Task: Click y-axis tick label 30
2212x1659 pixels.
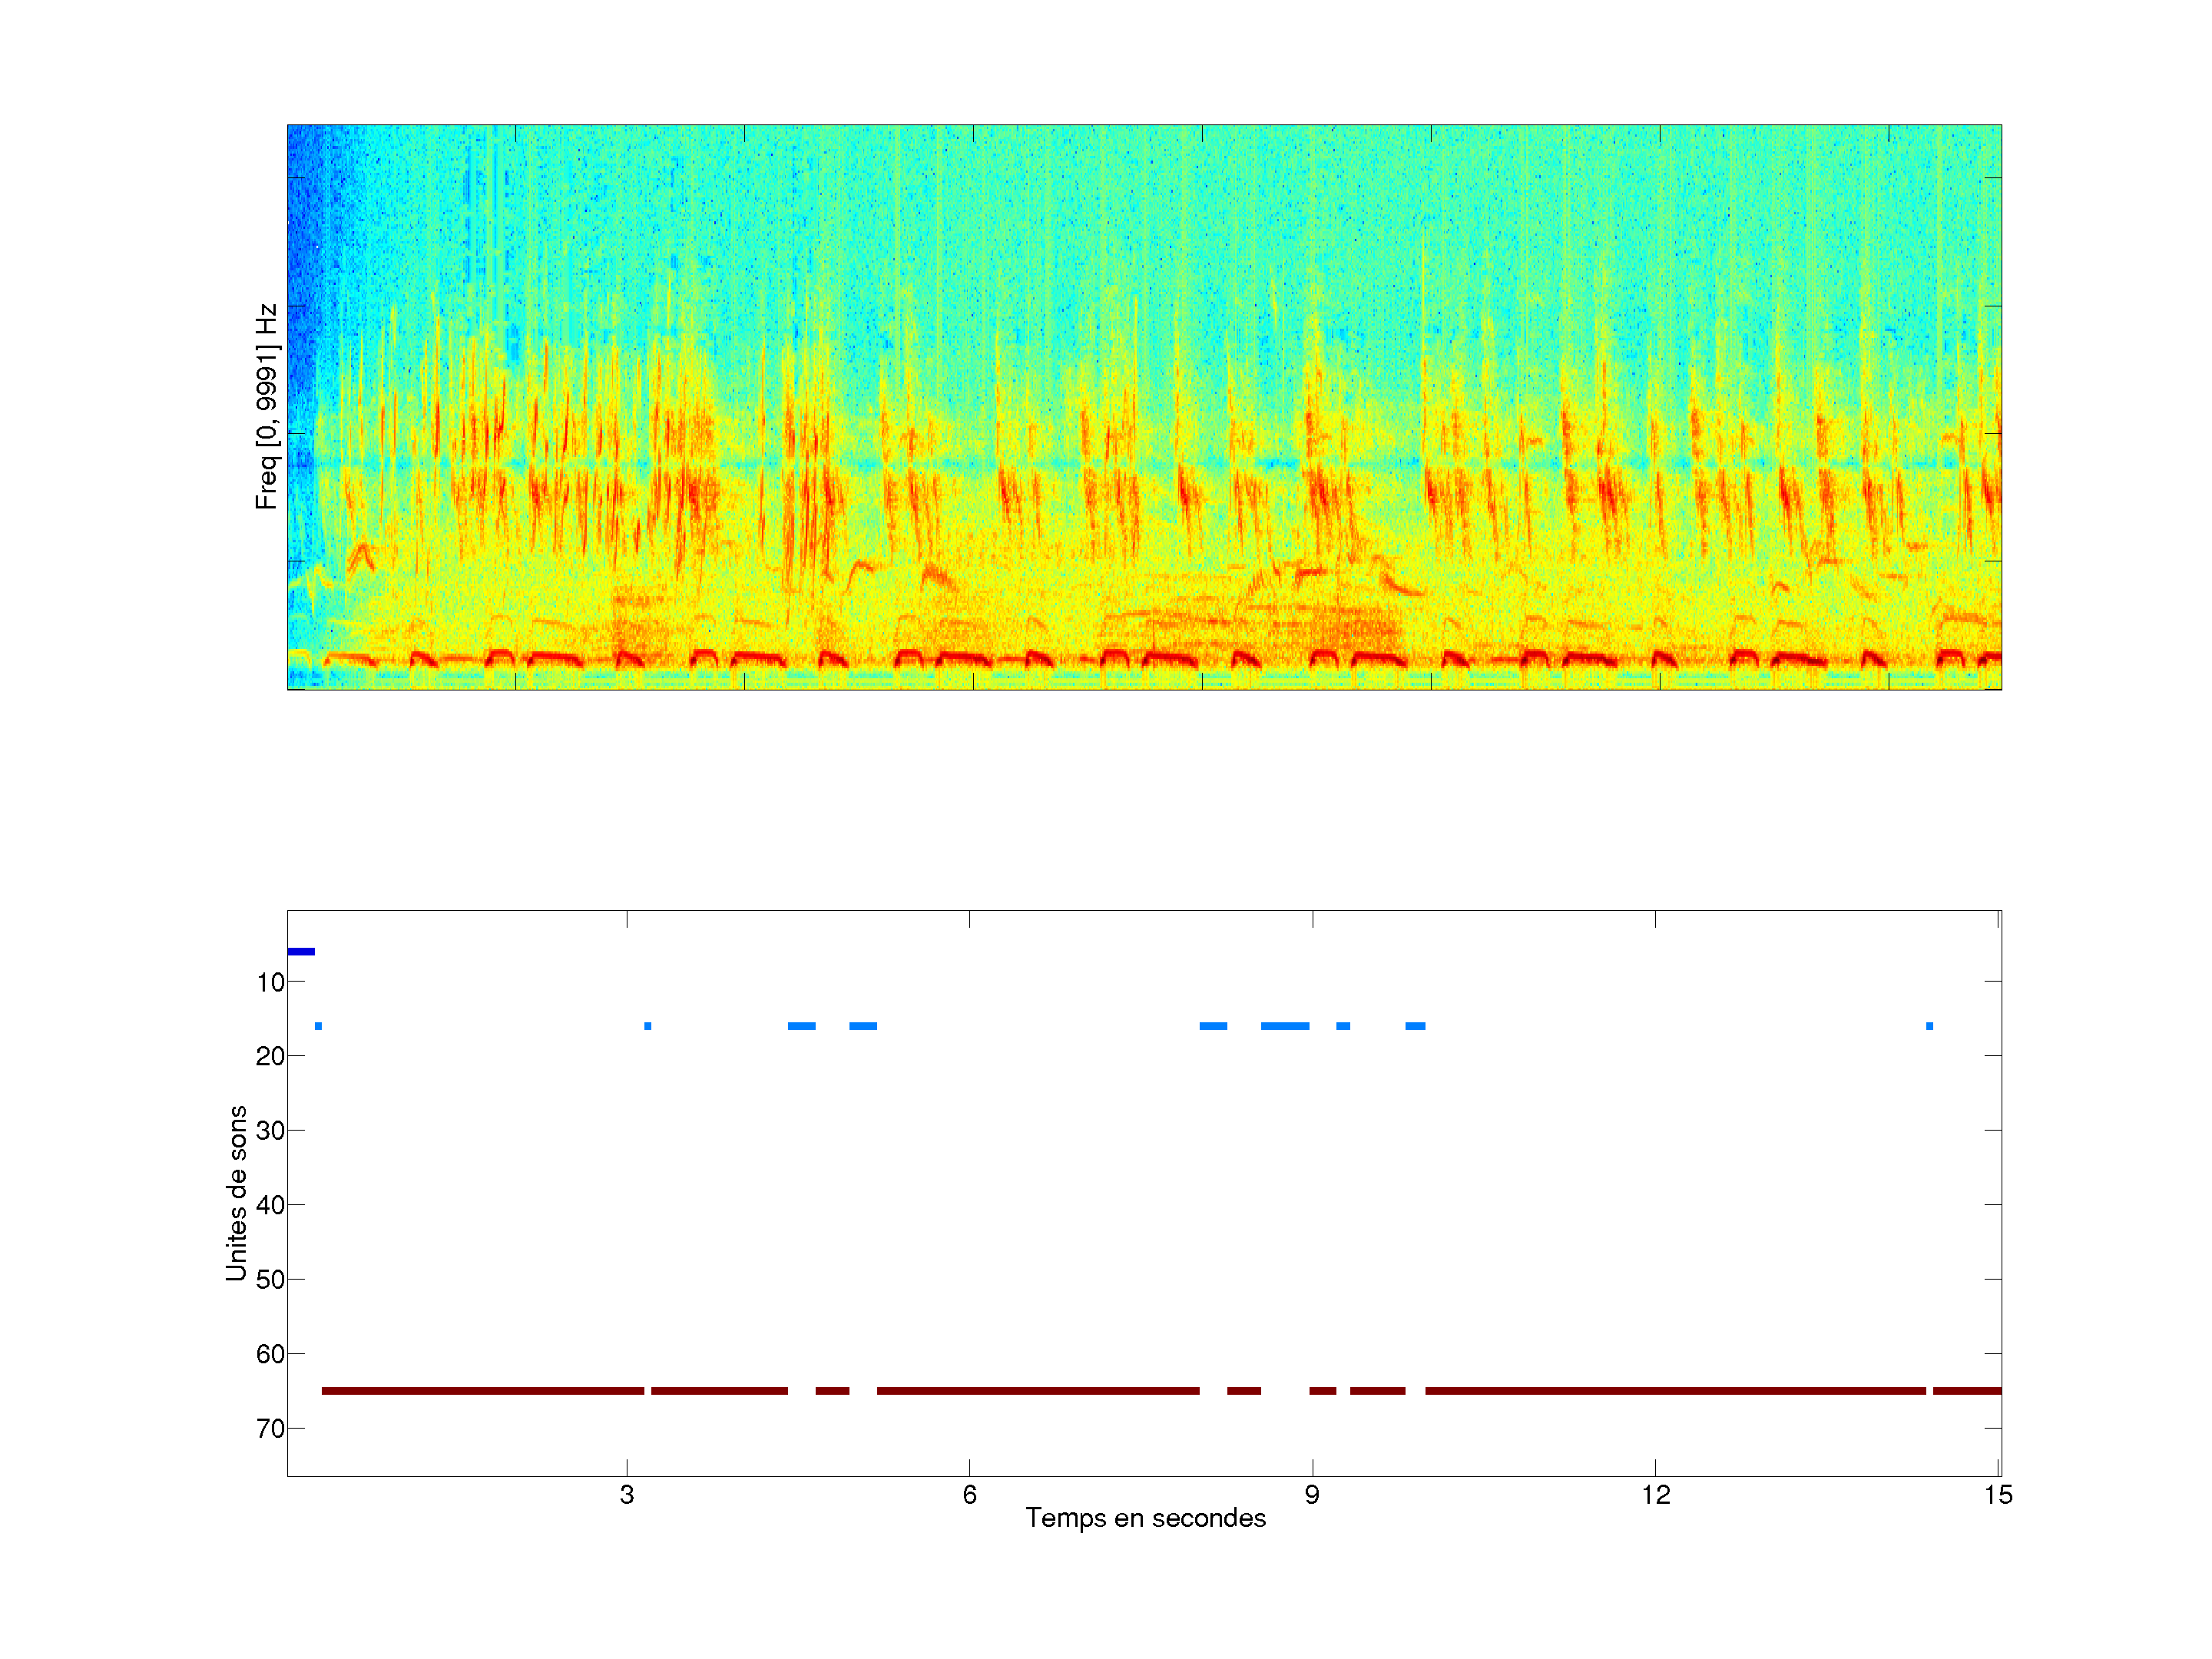Action: click(270, 1131)
